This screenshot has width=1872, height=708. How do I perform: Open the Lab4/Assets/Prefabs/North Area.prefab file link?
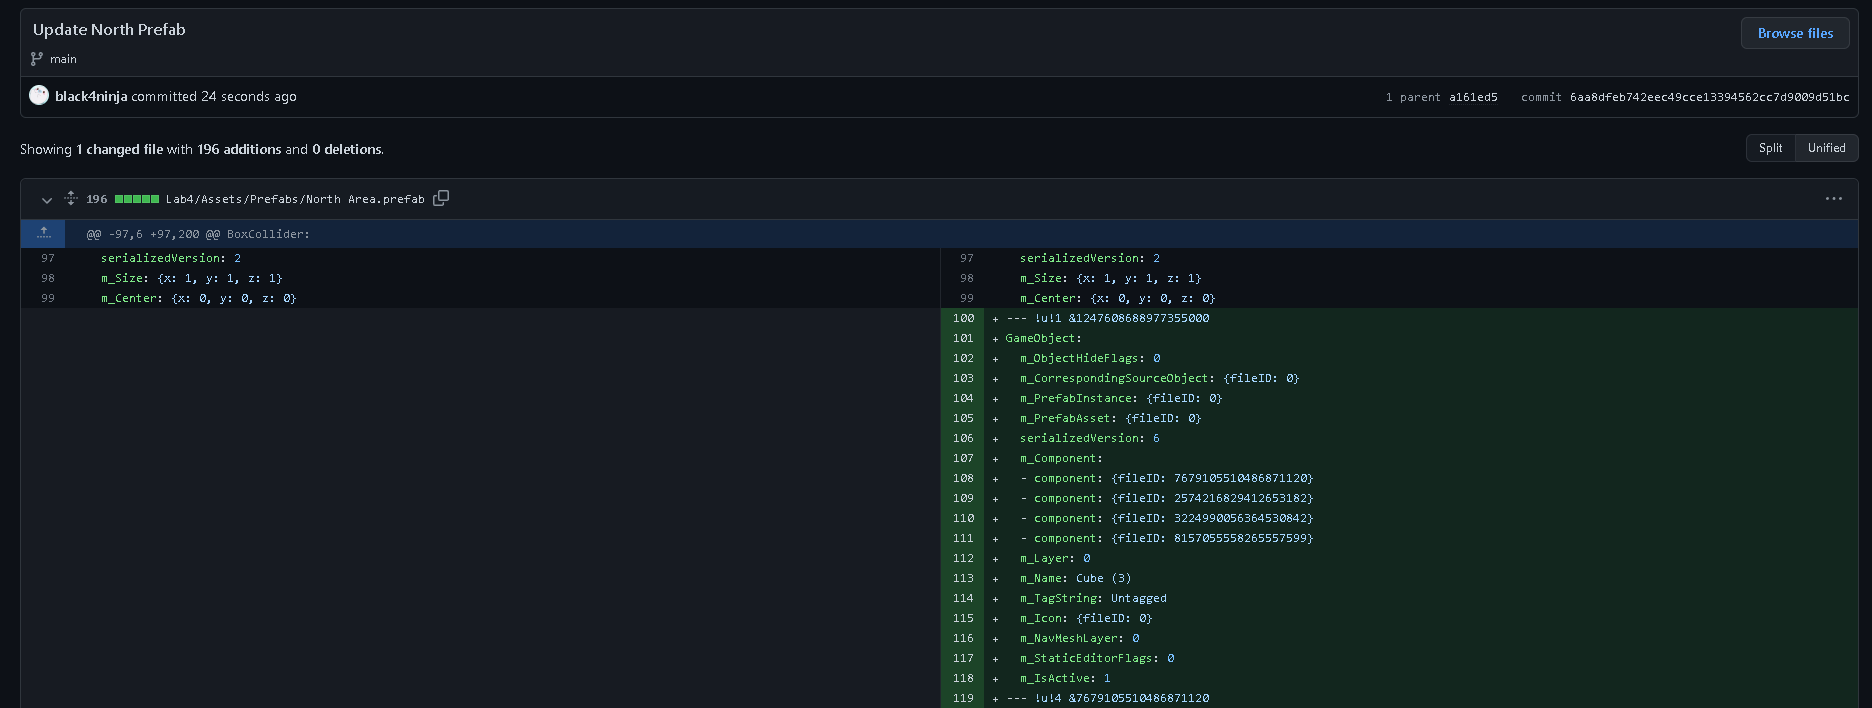295,199
